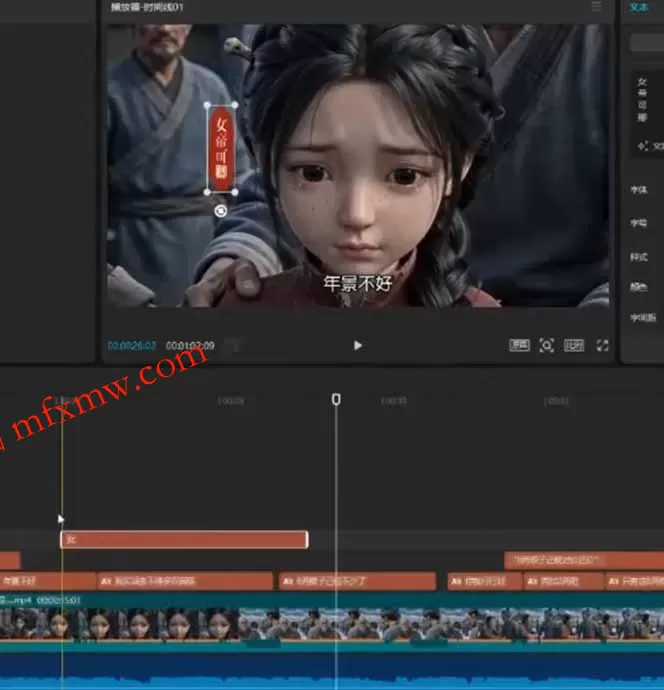
Task: Select the '年景不好' subtitle clip at track start
Action: point(48,581)
